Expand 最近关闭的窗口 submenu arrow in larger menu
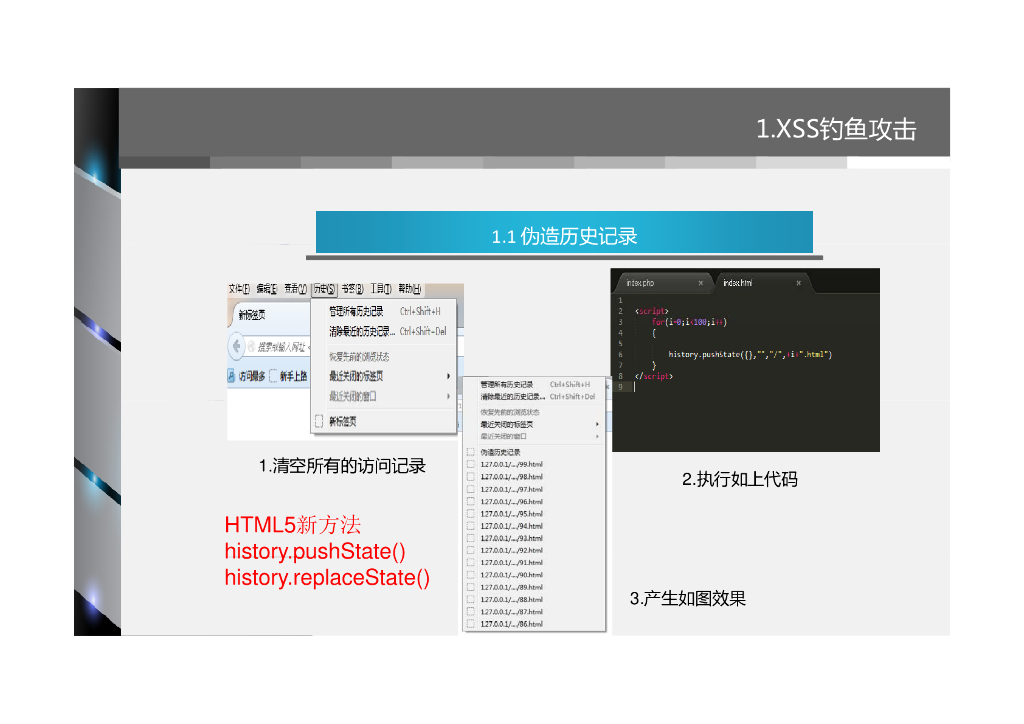Screen dimensions: 1024x724 point(448,396)
